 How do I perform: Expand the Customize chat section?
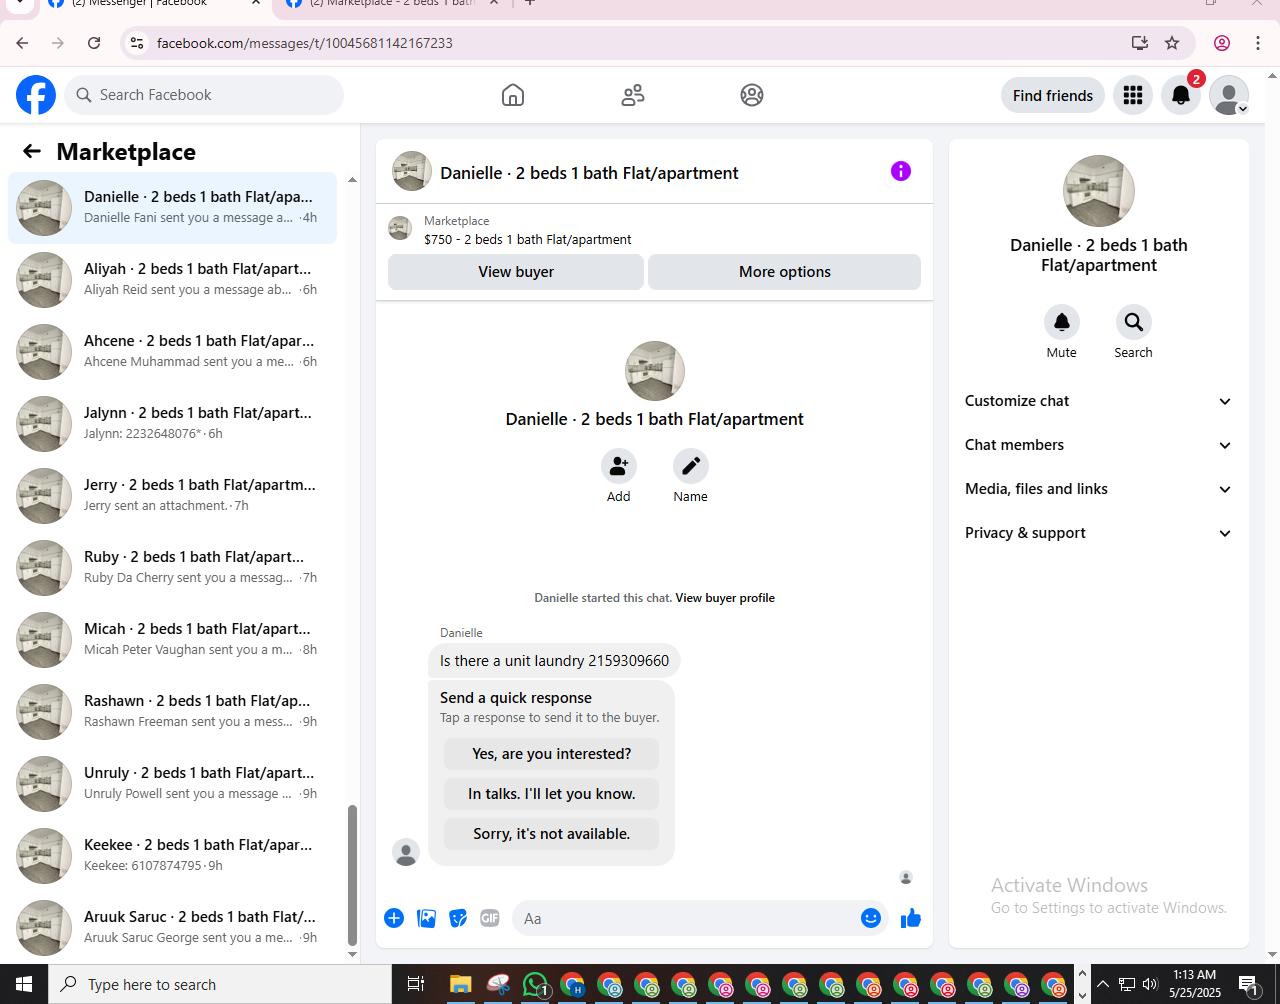(x=1099, y=401)
